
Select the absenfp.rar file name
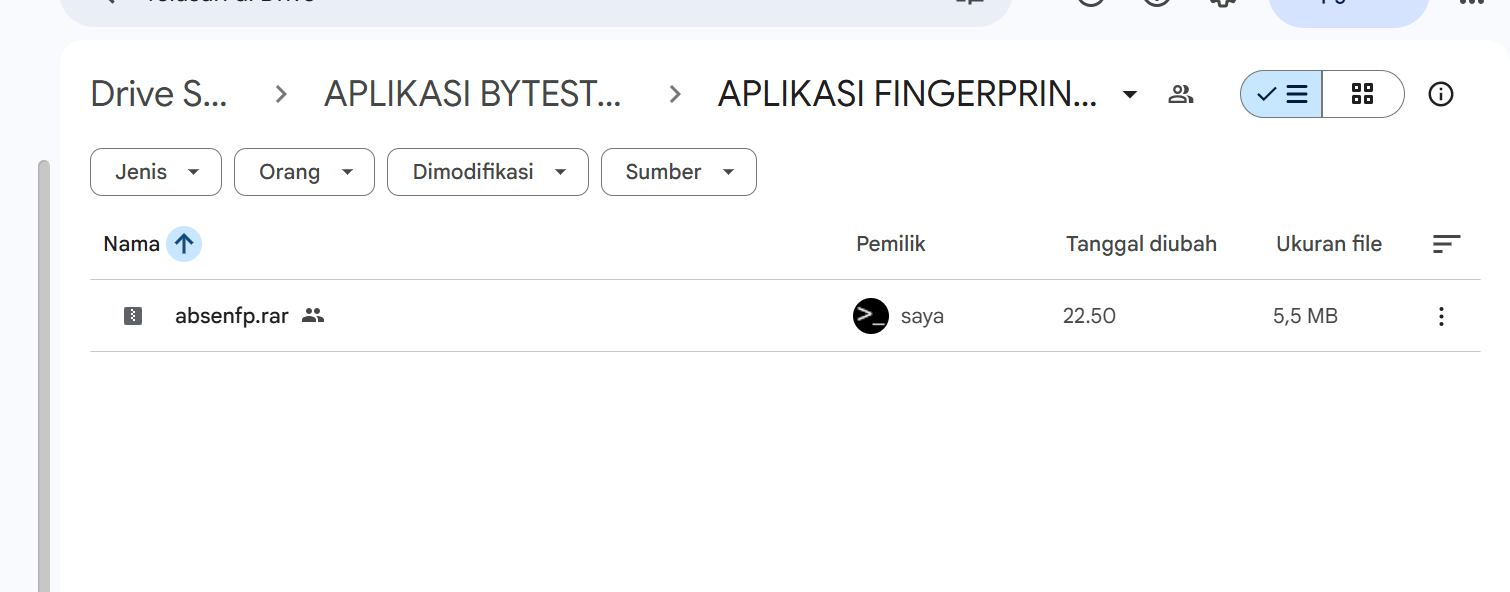232,316
